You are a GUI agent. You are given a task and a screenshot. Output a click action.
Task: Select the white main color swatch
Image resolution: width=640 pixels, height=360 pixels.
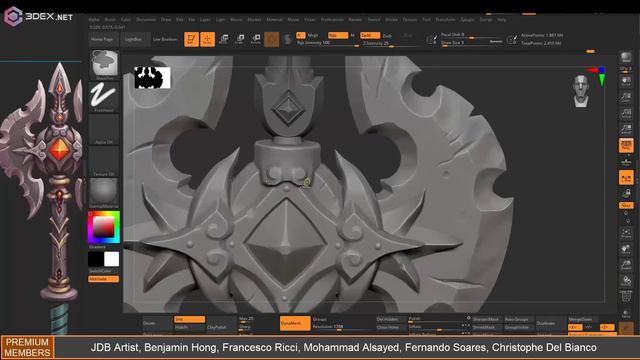click(111, 259)
